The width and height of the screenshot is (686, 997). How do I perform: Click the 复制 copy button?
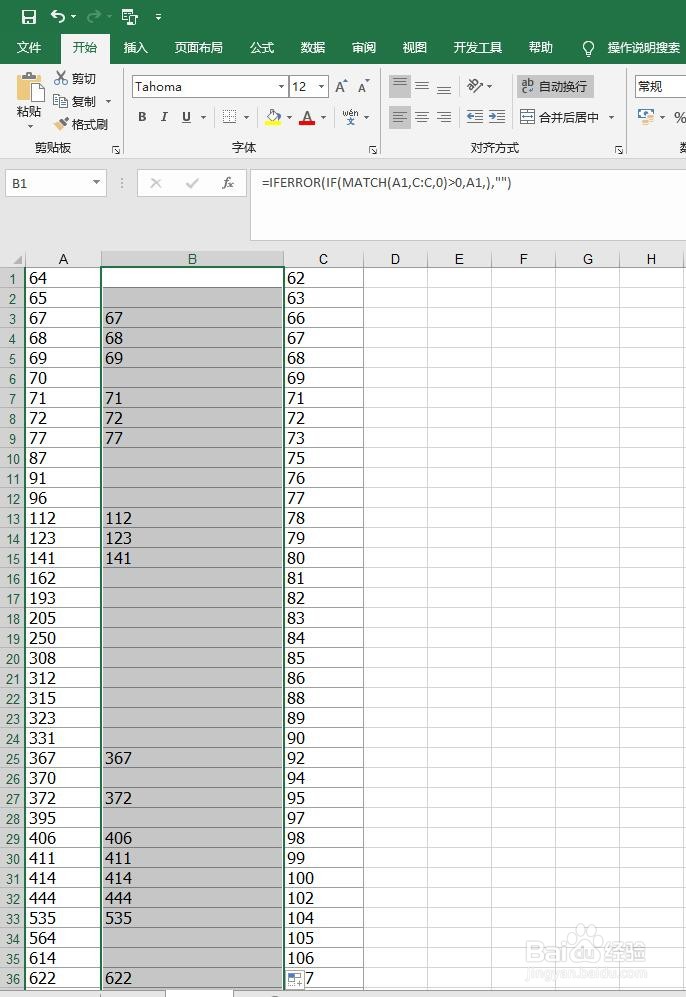pos(75,101)
